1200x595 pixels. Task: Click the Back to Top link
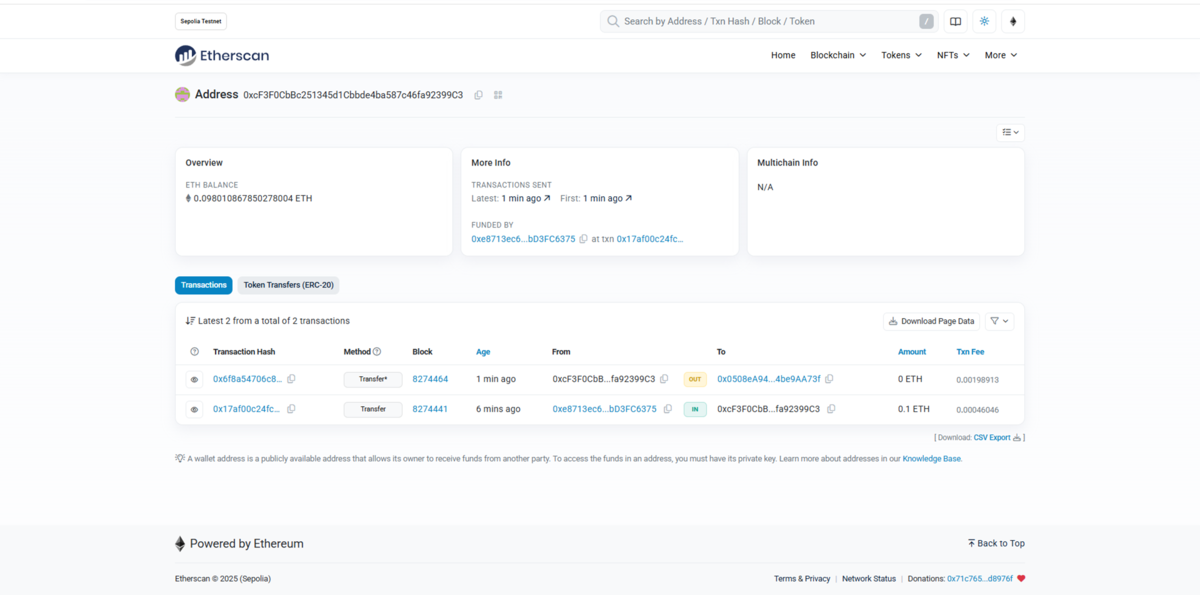tap(996, 544)
